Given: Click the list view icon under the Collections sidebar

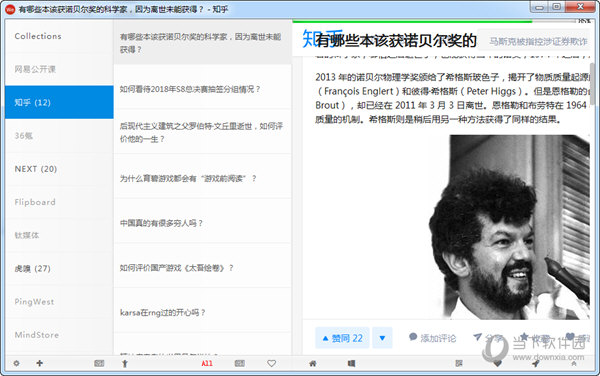Looking at the screenshot, I should click(99, 363).
